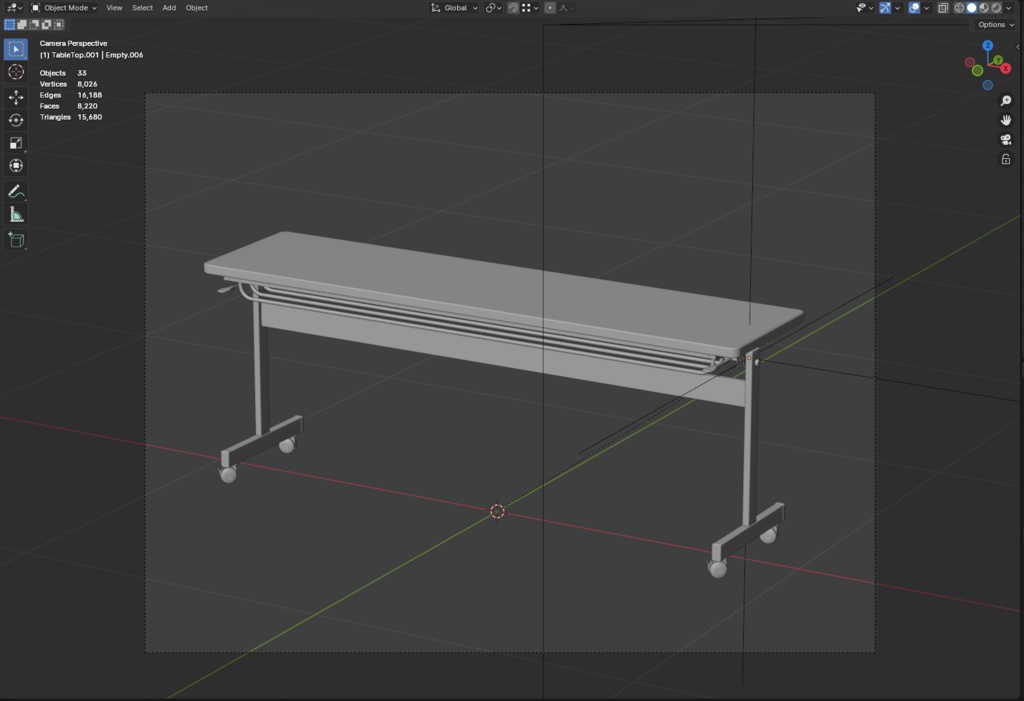Click the zoom magnifier viewport icon
Viewport: 1024px width, 701px height.
[x=1006, y=101]
